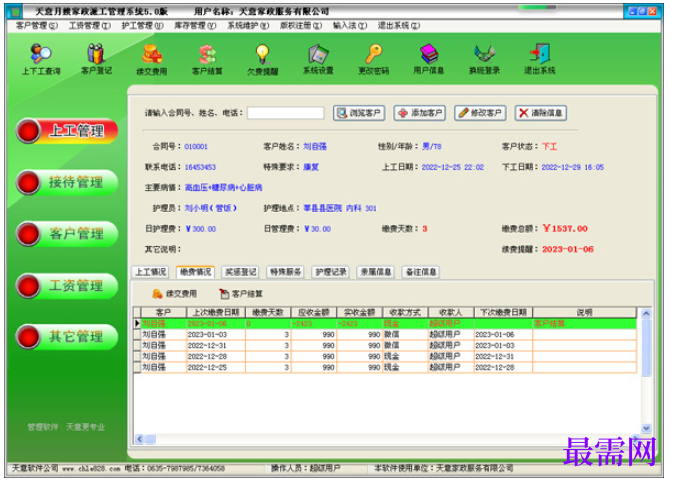The height and width of the screenshot is (483, 675).
Task: Open the 用户信息 books icon
Action: tap(429, 59)
